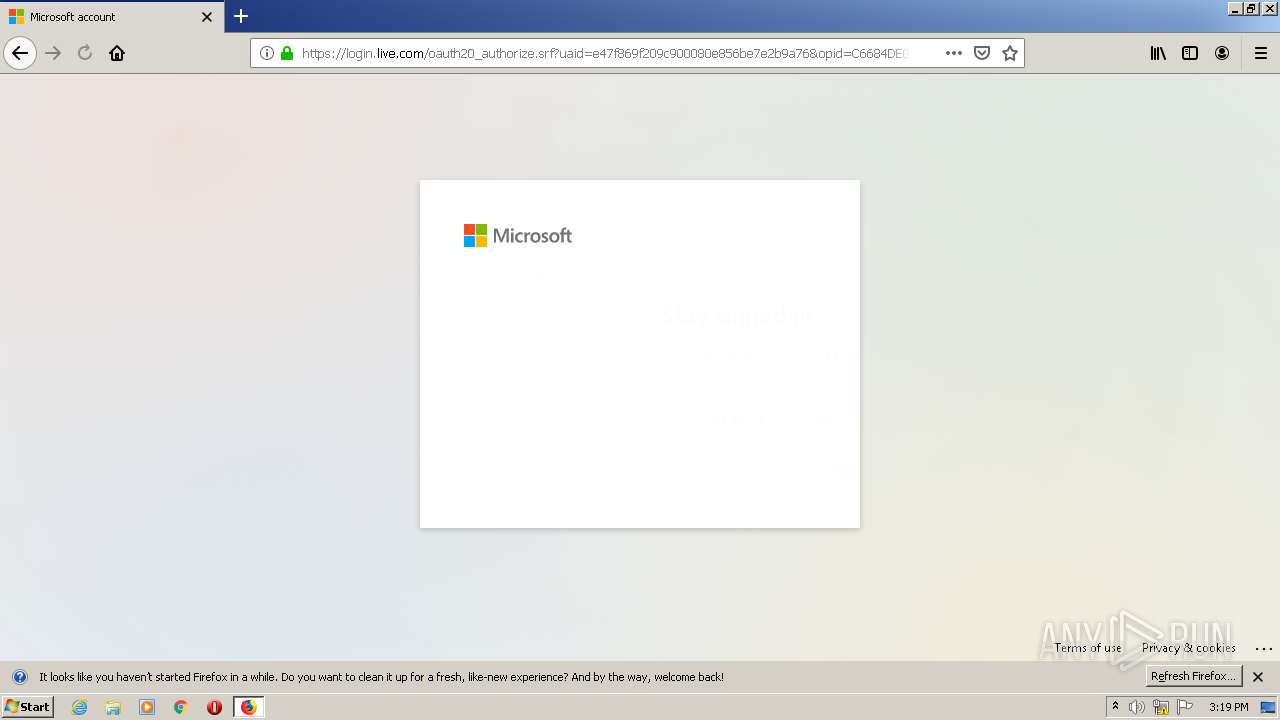Image resolution: width=1280 pixels, height=720 pixels.
Task: Open File Explorer from taskbar
Action: coord(113,707)
